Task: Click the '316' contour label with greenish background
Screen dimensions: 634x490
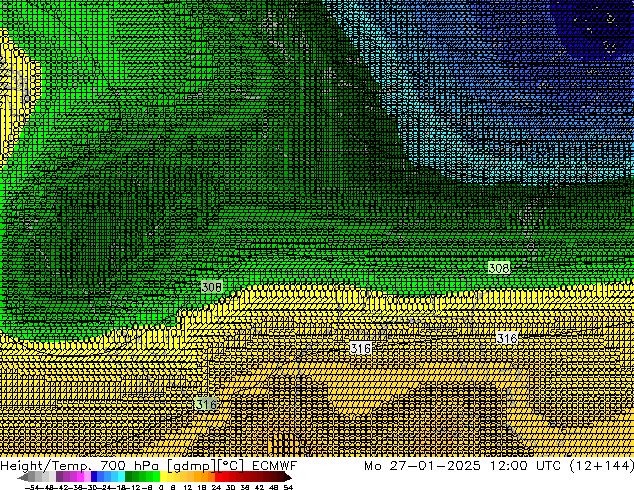Action: point(206,404)
